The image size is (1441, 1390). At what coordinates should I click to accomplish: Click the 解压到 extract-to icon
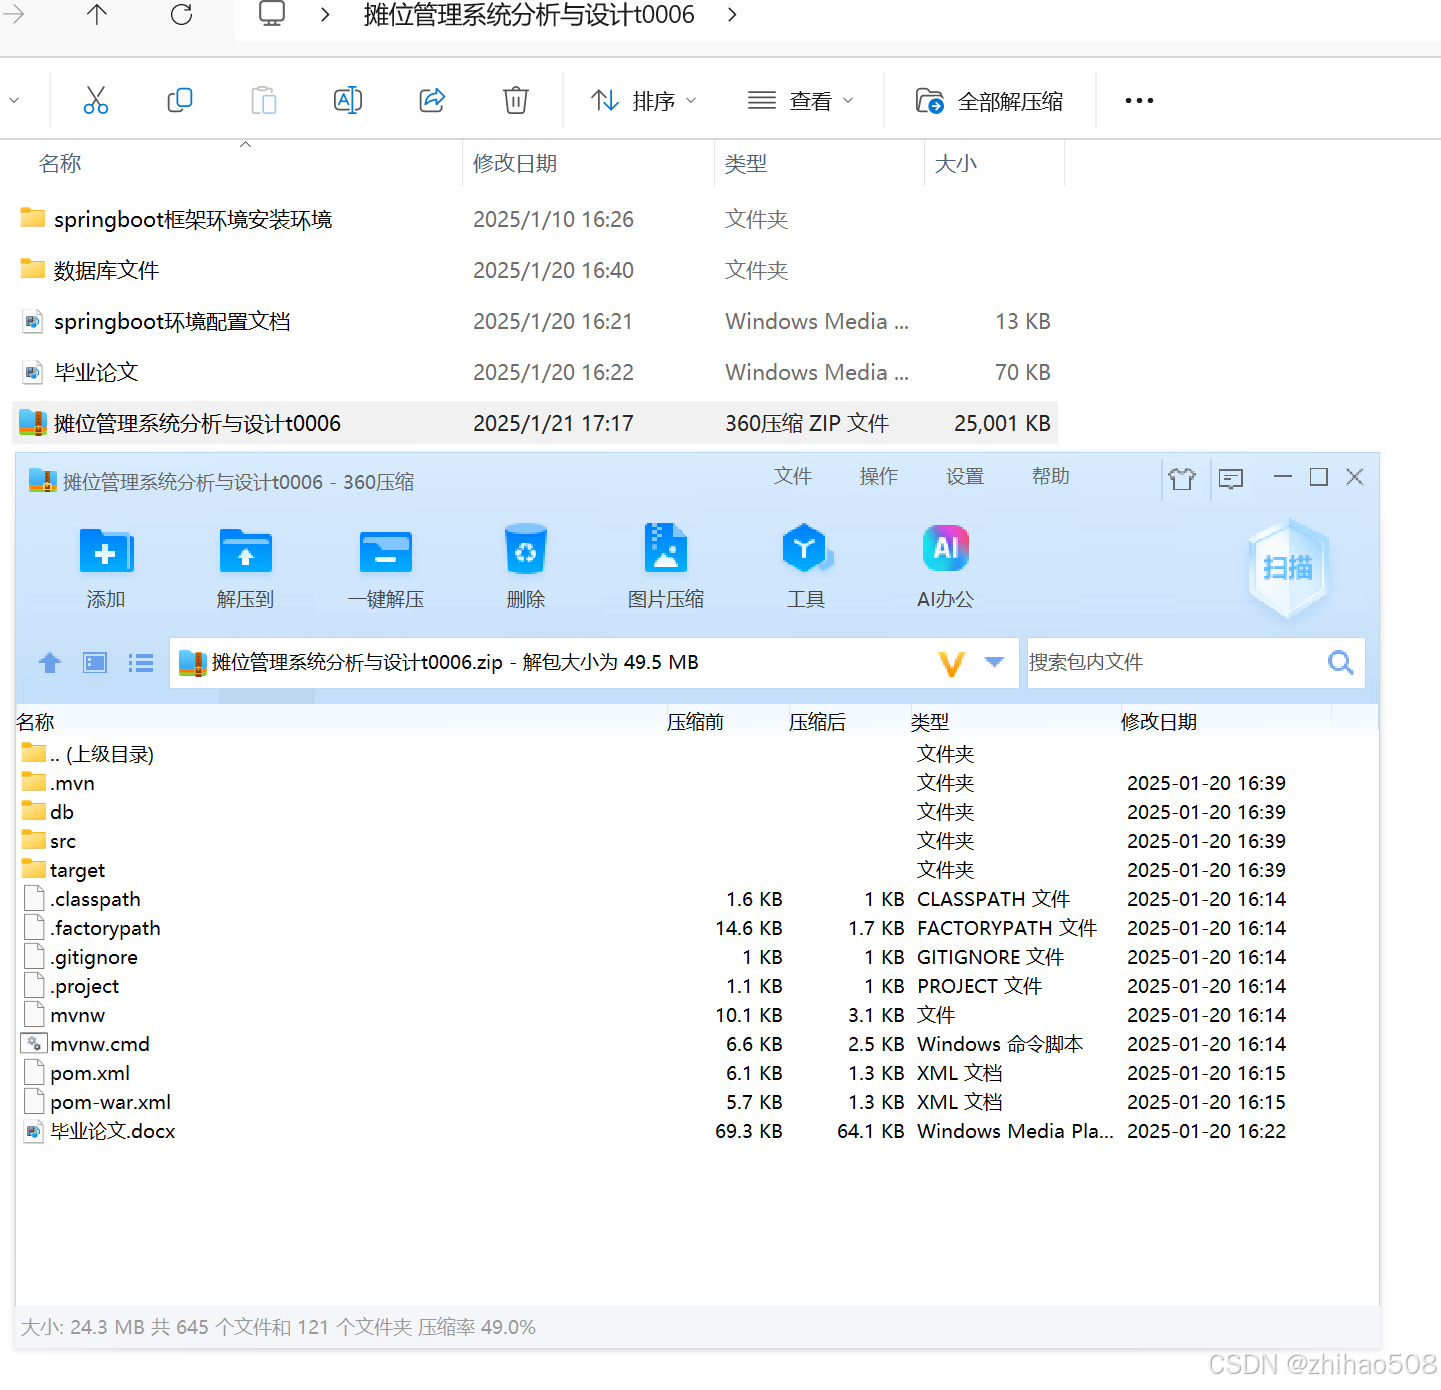(246, 567)
